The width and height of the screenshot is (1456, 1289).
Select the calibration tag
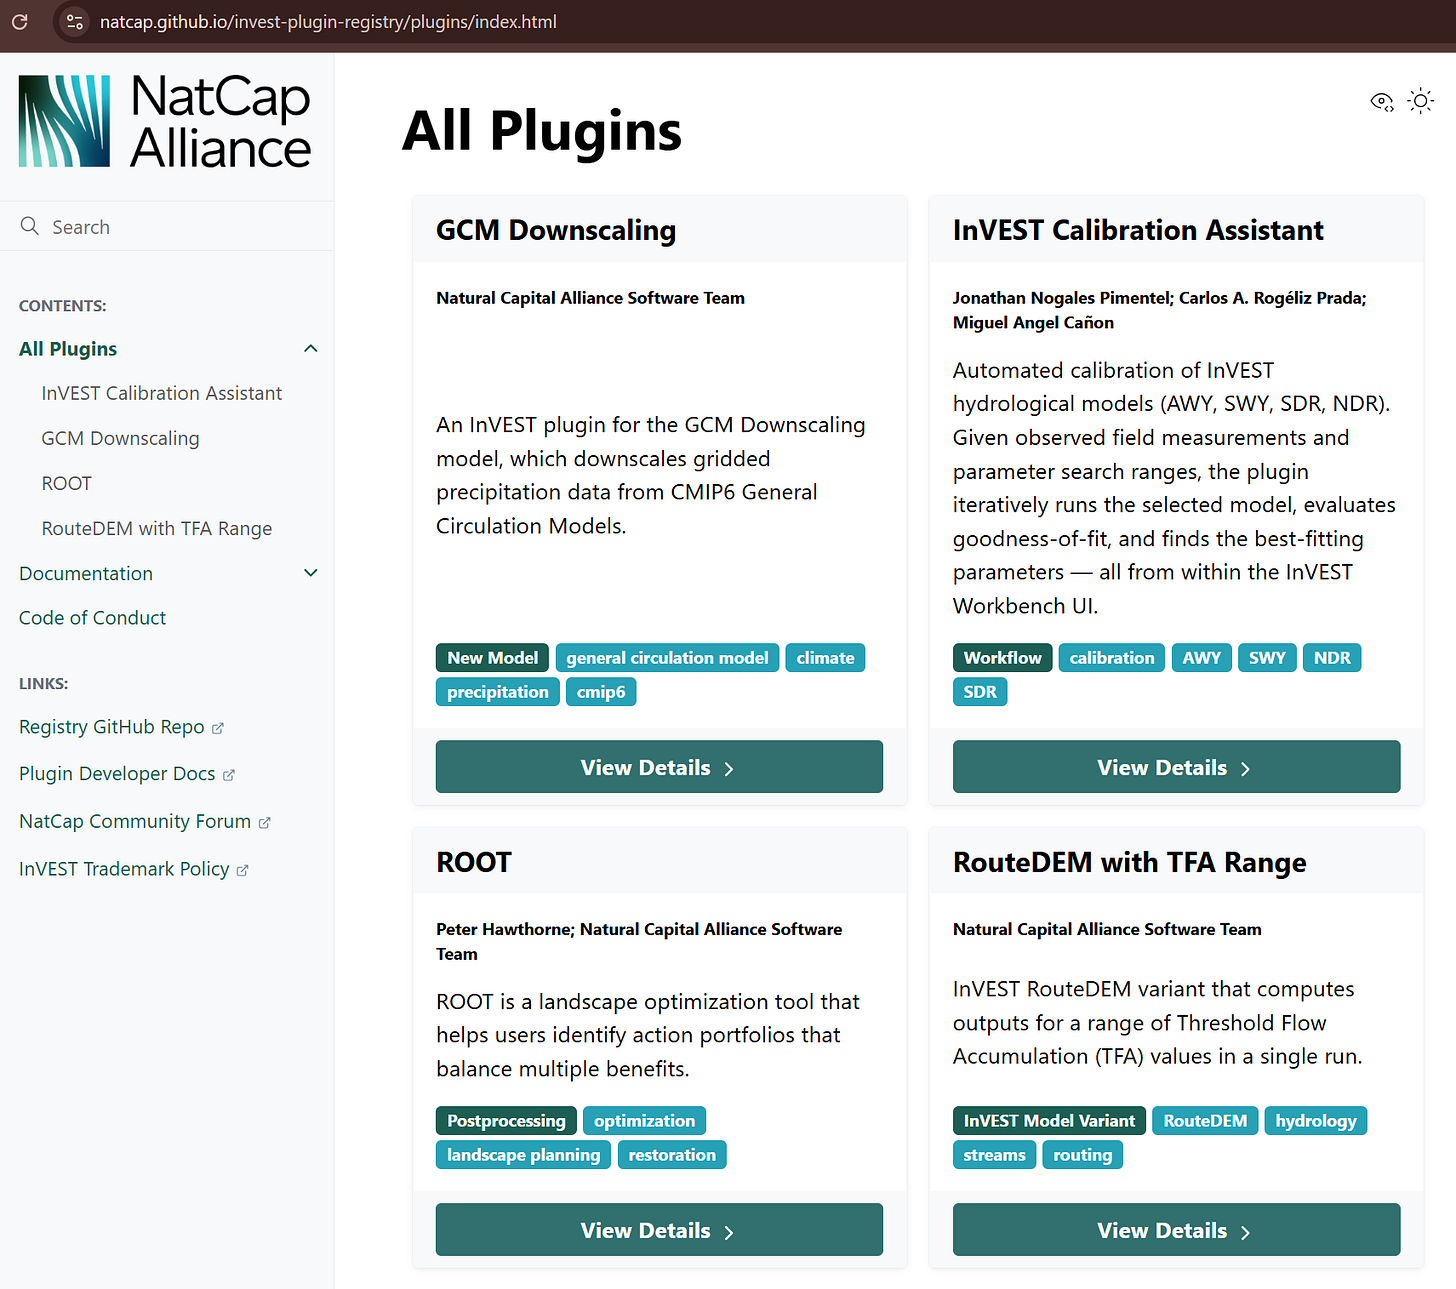pos(1111,658)
